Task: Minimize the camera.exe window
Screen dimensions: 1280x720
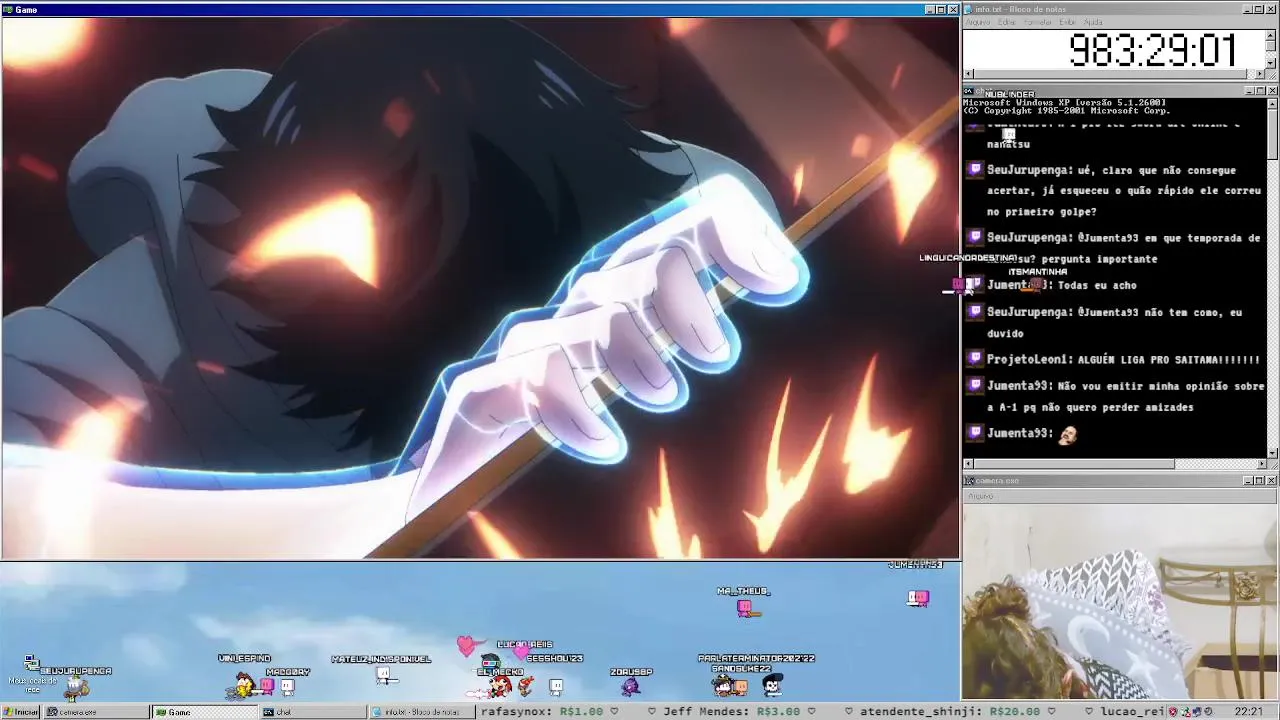Action: [1248, 481]
